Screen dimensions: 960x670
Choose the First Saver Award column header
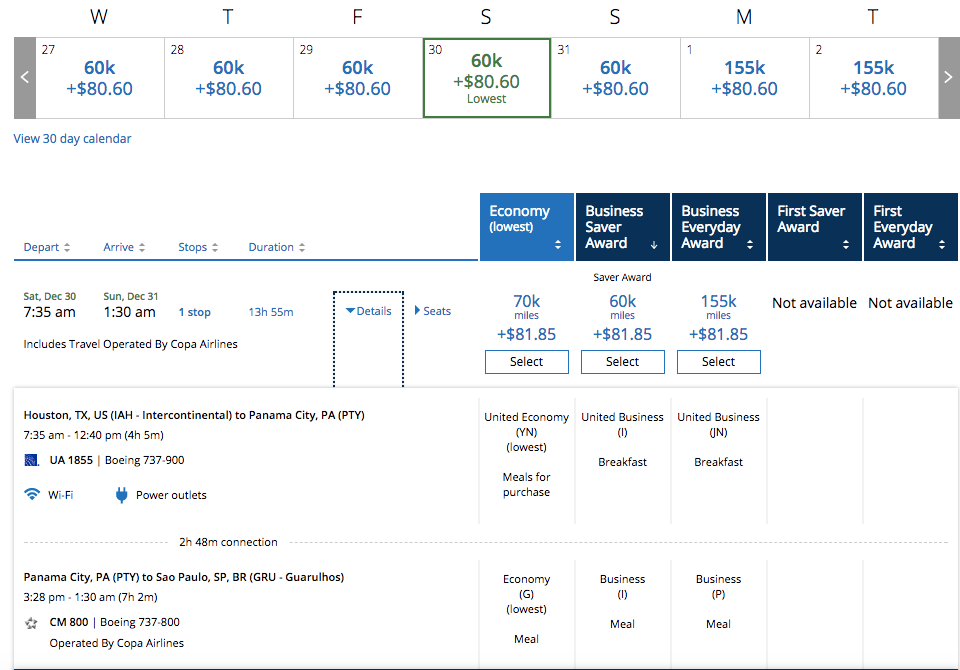point(814,227)
